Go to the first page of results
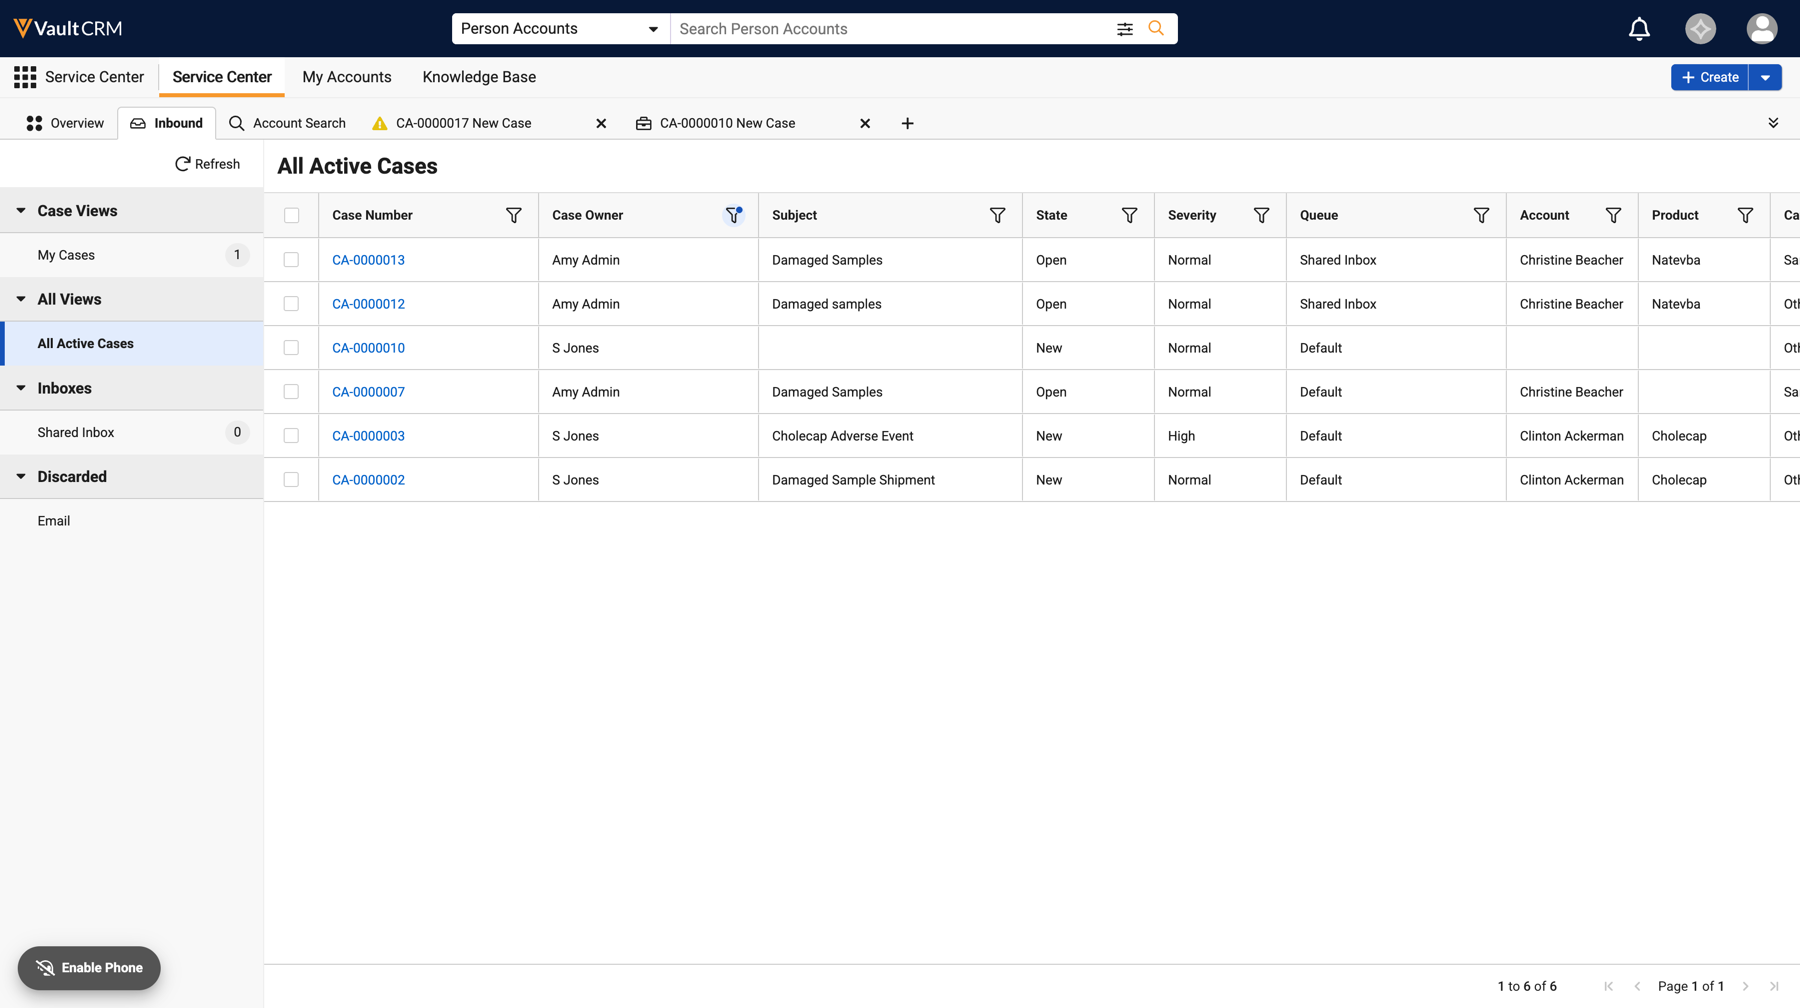This screenshot has width=1800, height=1008. coord(1608,986)
